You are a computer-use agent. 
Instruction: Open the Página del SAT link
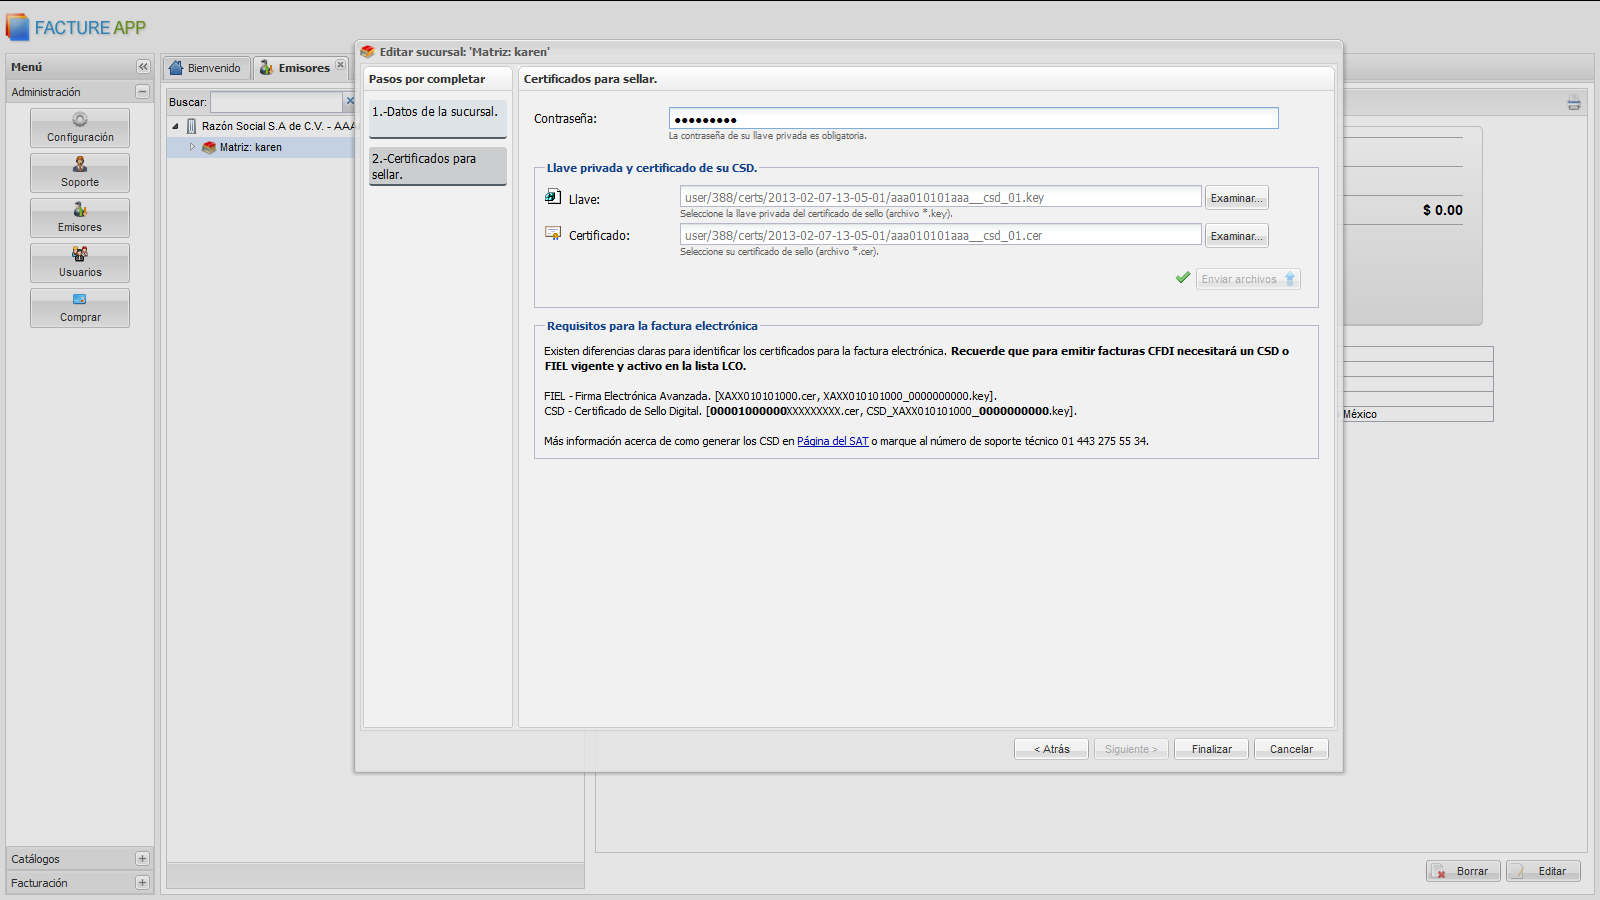pos(832,441)
